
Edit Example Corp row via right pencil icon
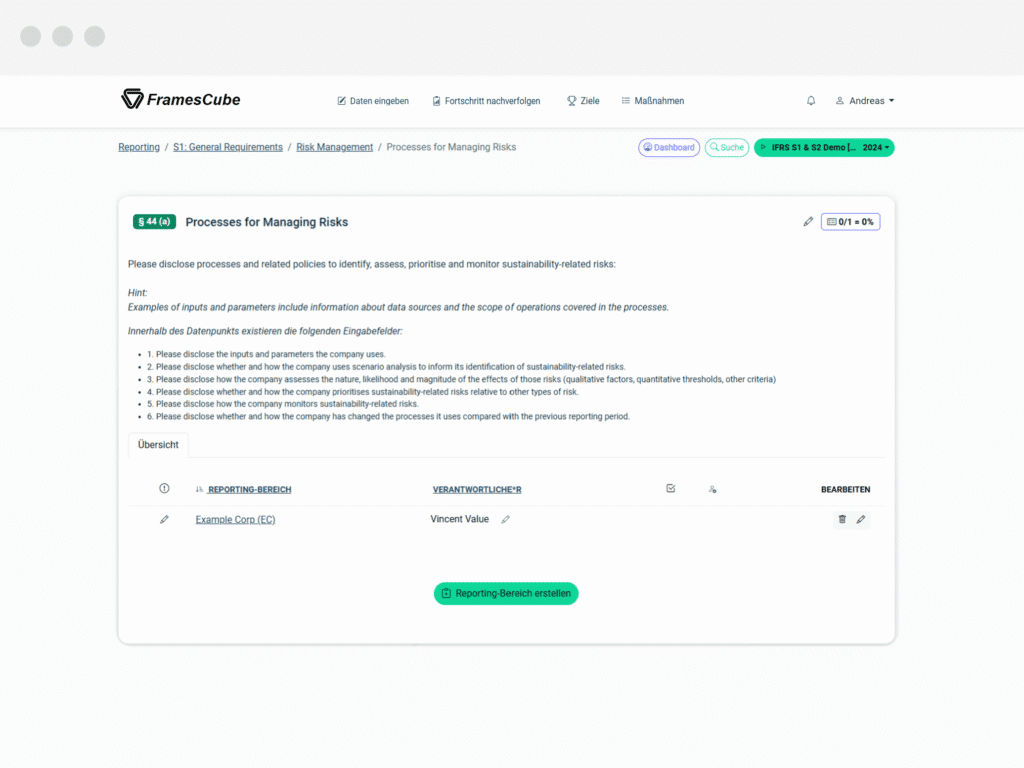pyautogui.click(x=861, y=519)
